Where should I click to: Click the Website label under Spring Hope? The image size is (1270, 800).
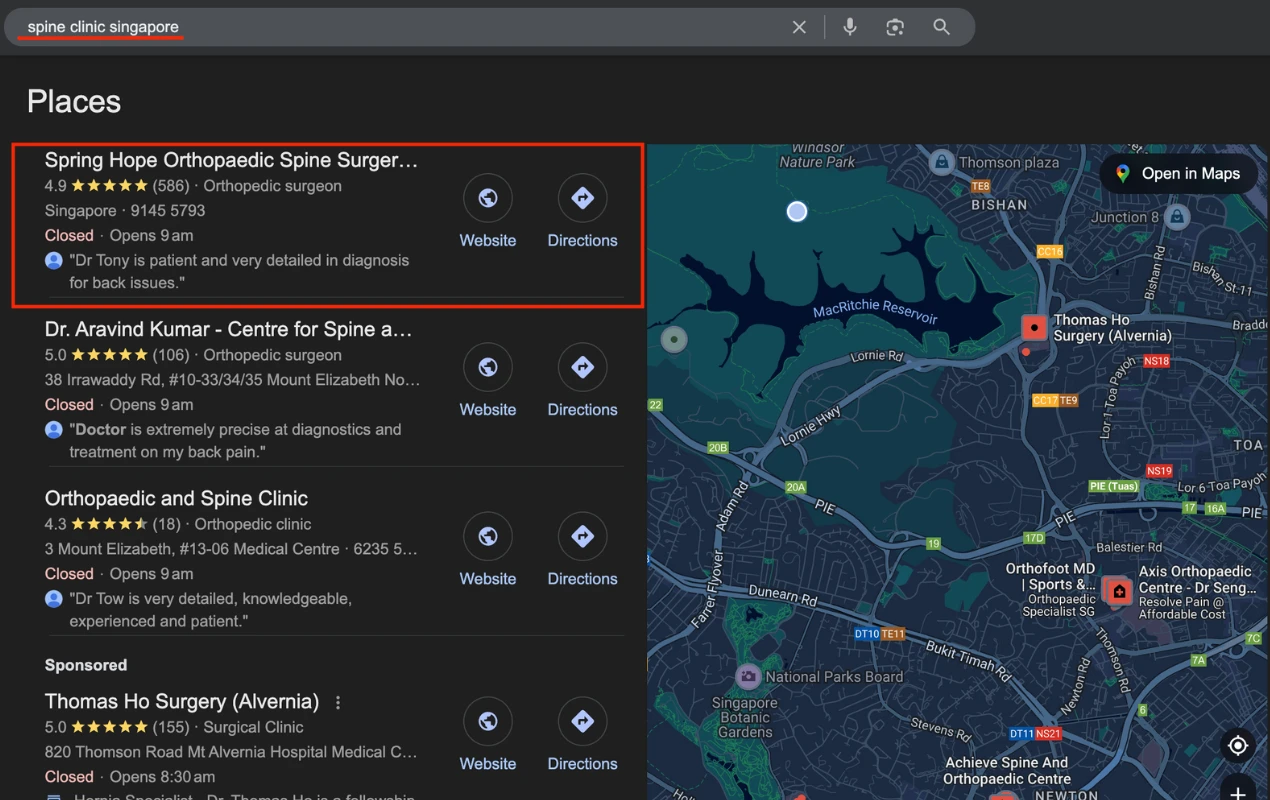488,240
